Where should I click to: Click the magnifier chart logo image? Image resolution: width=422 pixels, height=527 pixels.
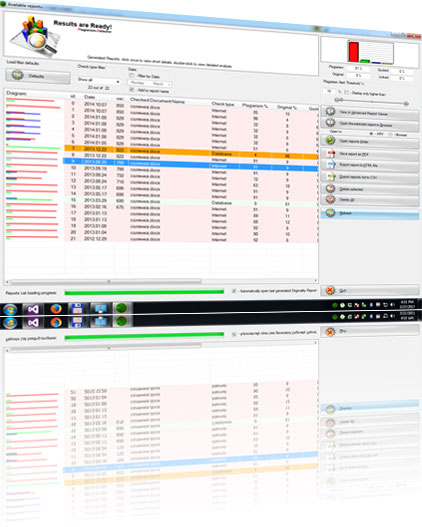click(34, 36)
